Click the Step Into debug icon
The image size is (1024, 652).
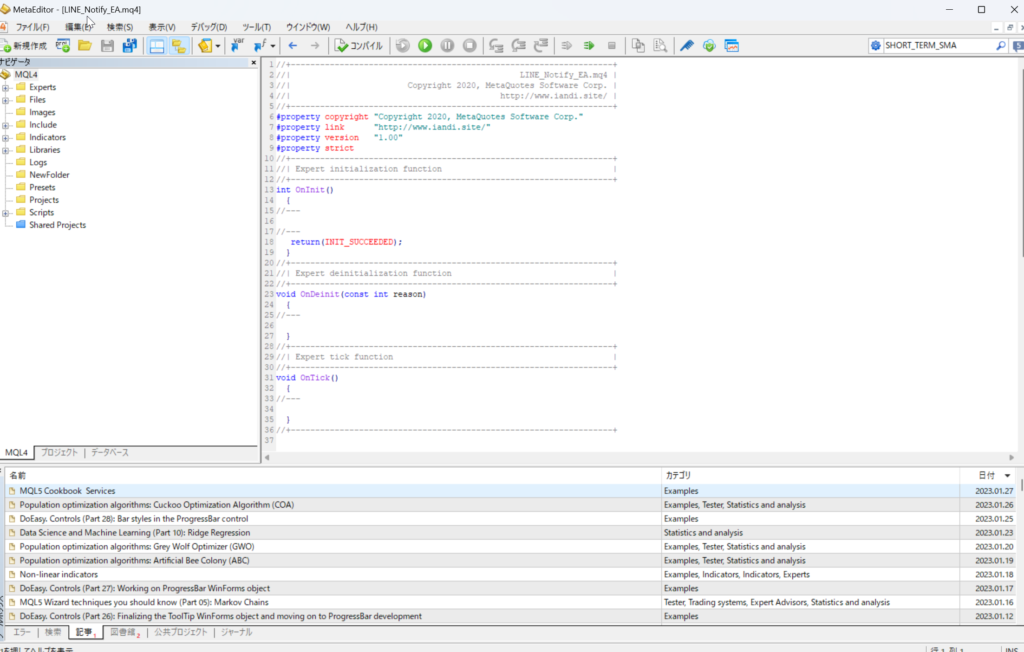[x=496, y=46]
